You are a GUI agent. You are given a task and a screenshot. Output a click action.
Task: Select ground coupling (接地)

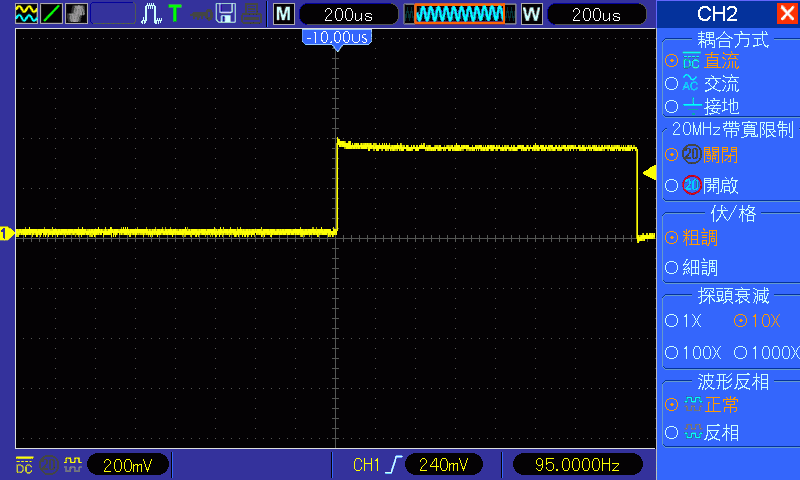(703, 106)
